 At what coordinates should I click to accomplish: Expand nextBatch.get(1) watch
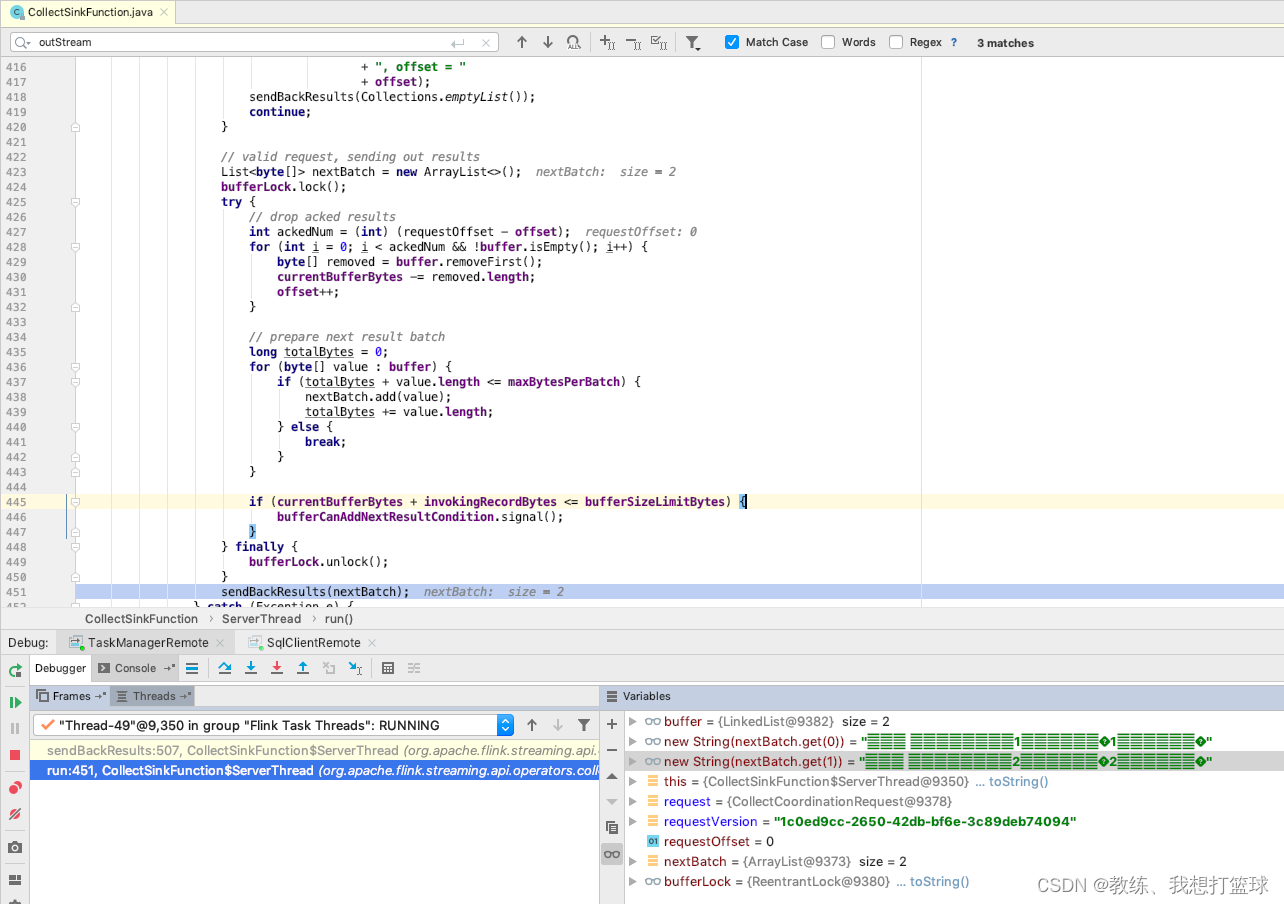click(x=633, y=761)
